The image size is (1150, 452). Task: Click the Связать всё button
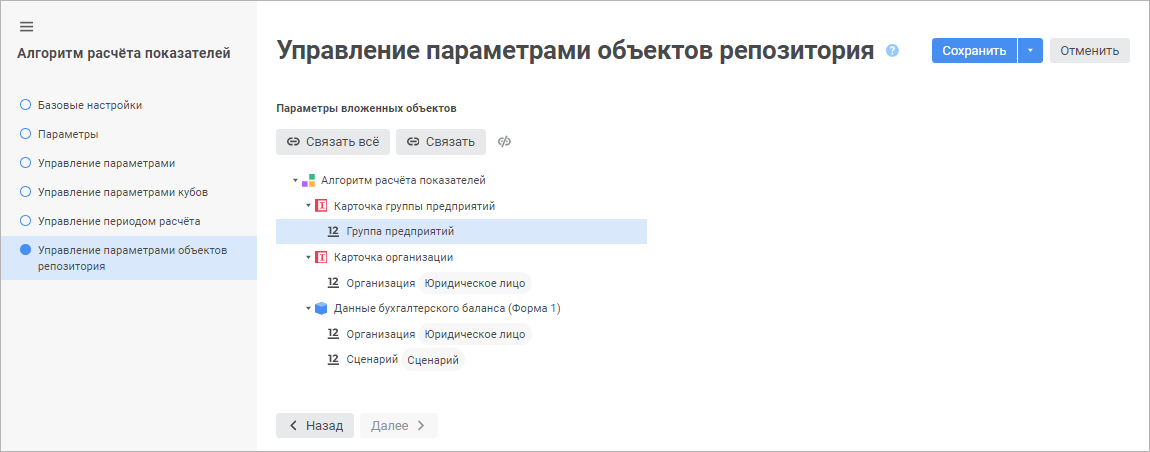coord(332,142)
